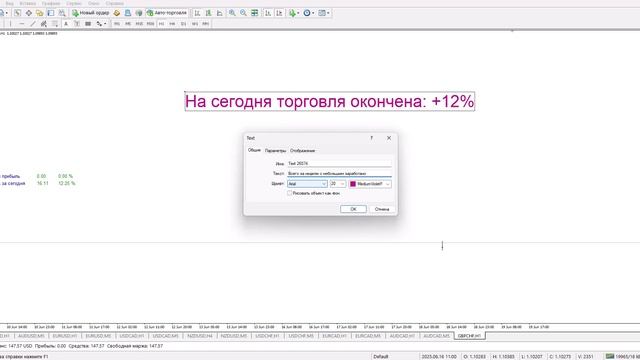640x360 pixels.
Task: Switch chart to line chart icon
Action: [220, 13]
